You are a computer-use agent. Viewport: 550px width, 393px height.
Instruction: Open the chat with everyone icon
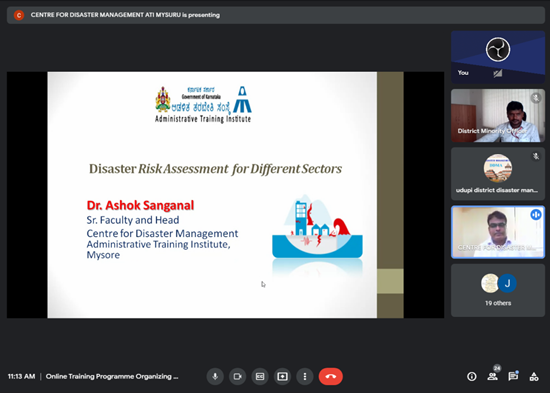pos(513,377)
